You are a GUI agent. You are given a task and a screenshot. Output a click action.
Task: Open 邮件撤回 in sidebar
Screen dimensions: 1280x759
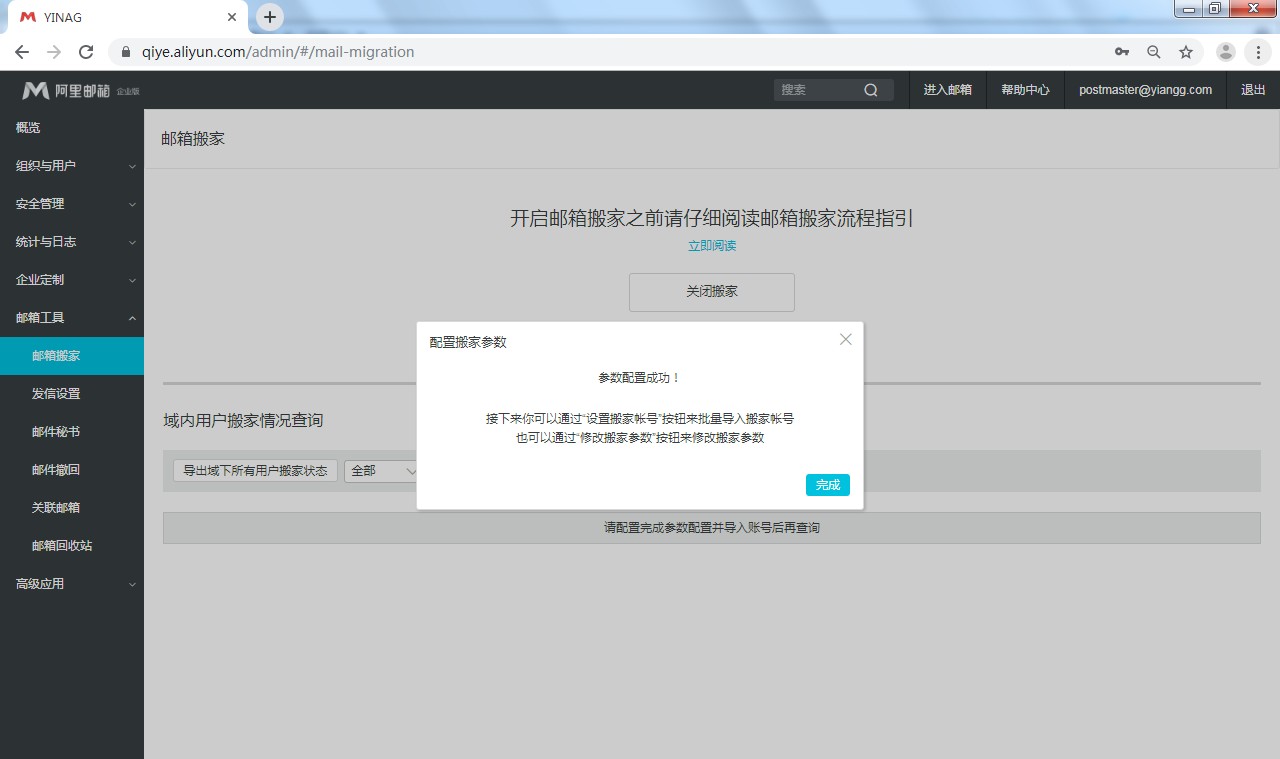tap(72, 470)
